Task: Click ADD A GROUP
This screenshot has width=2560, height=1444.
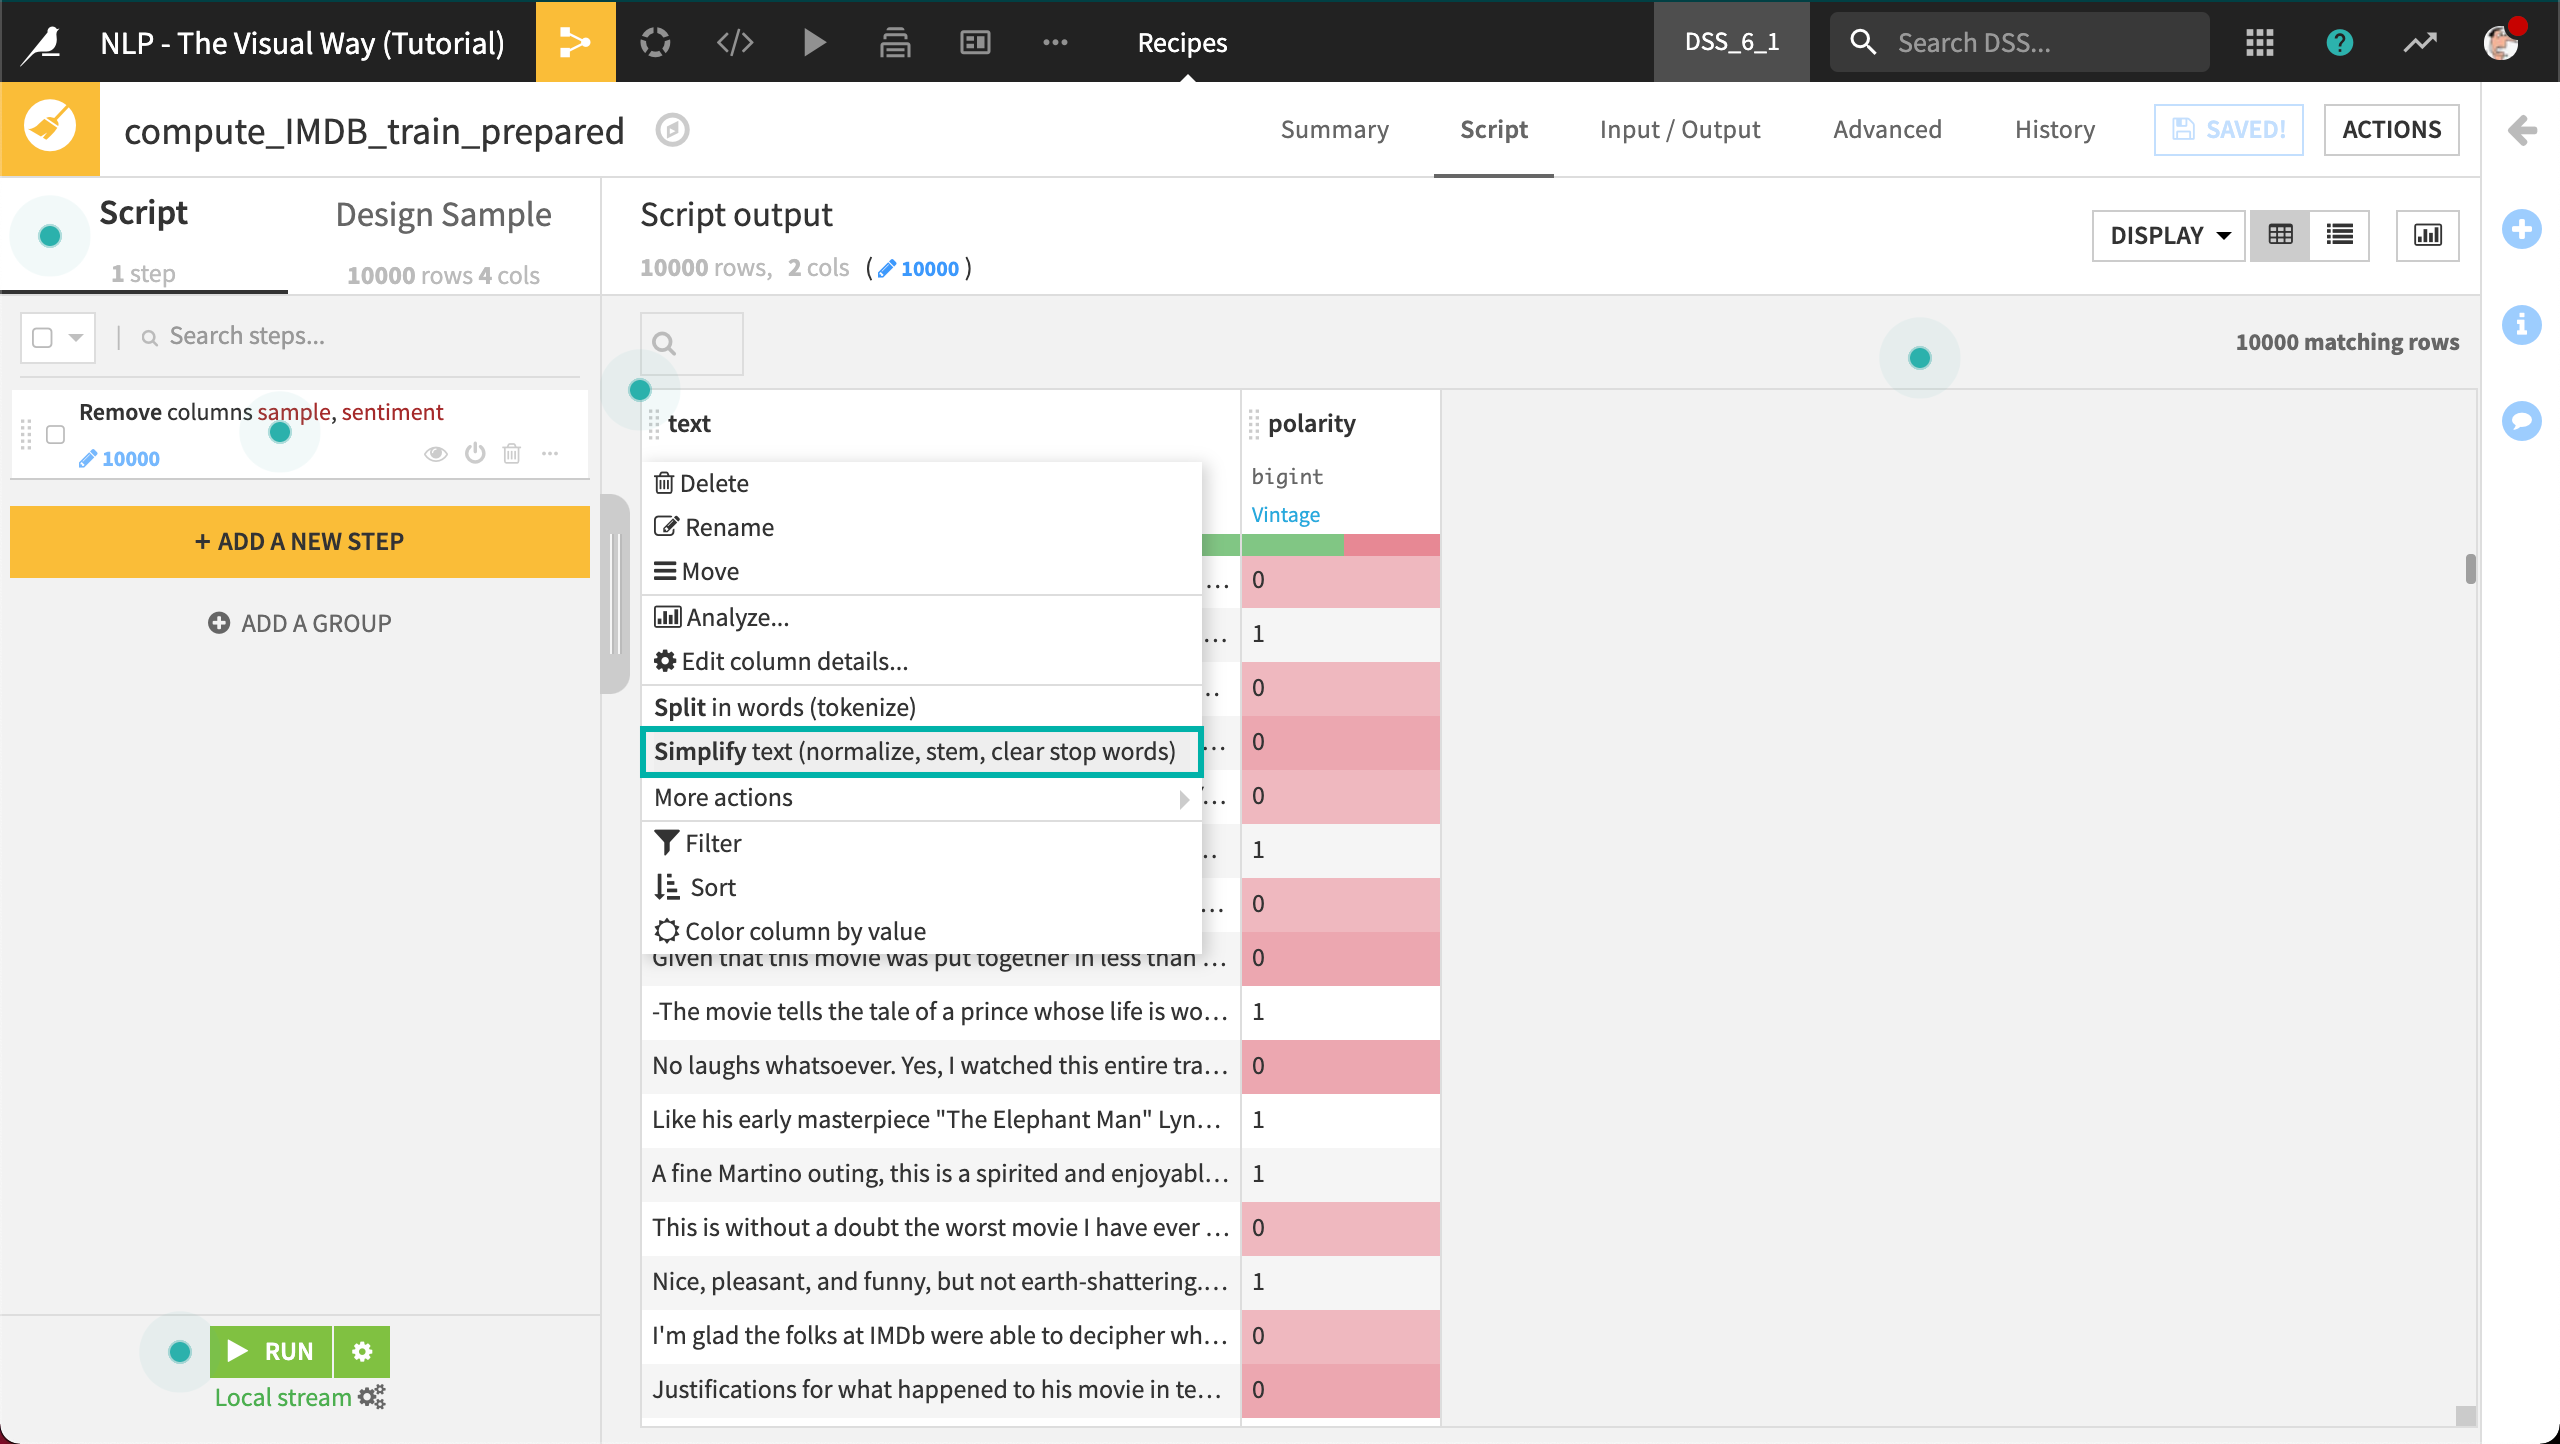Action: [x=300, y=623]
